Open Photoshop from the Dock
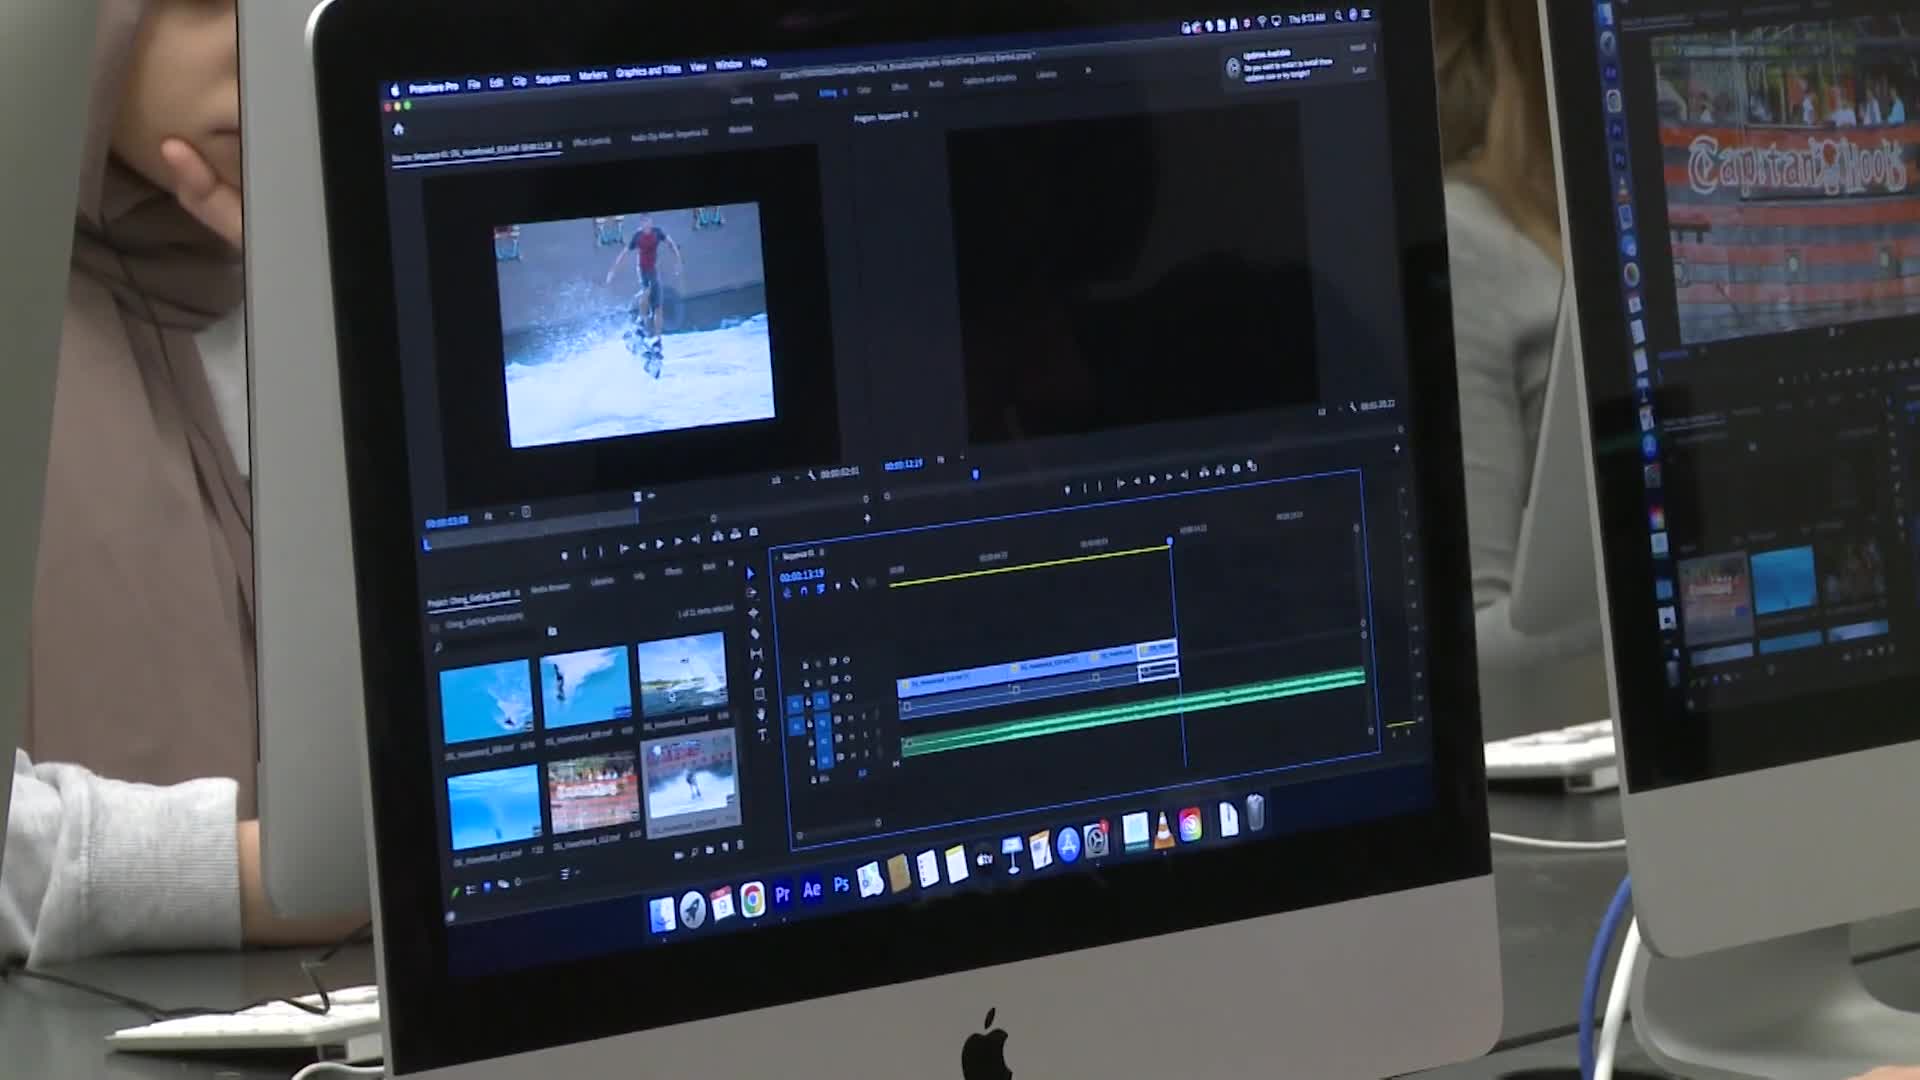The image size is (1920, 1080). point(841,885)
